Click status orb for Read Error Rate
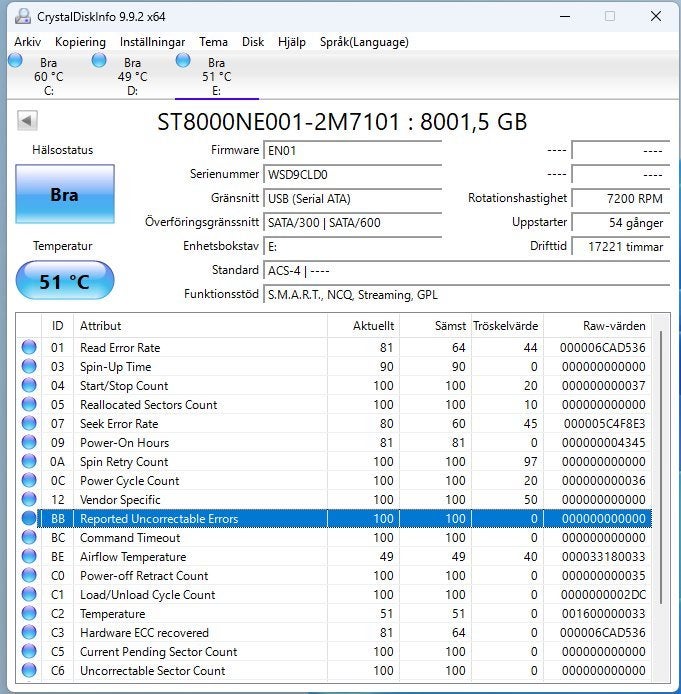The image size is (681, 694). coord(29,347)
